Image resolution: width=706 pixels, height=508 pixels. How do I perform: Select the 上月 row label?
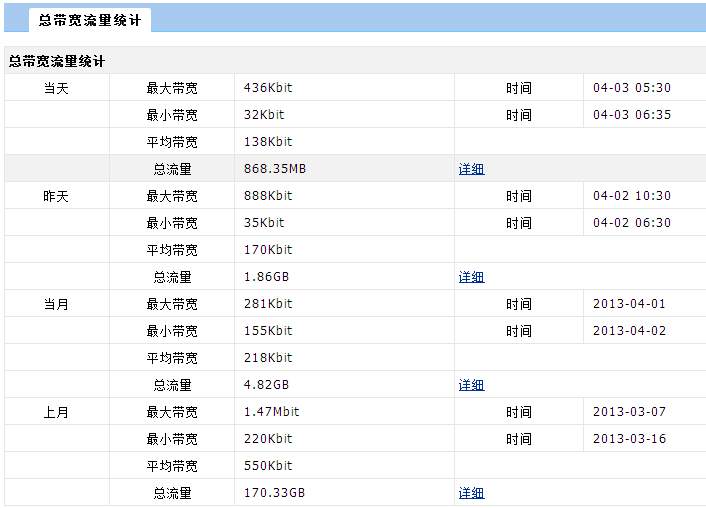tap(56, 412)
